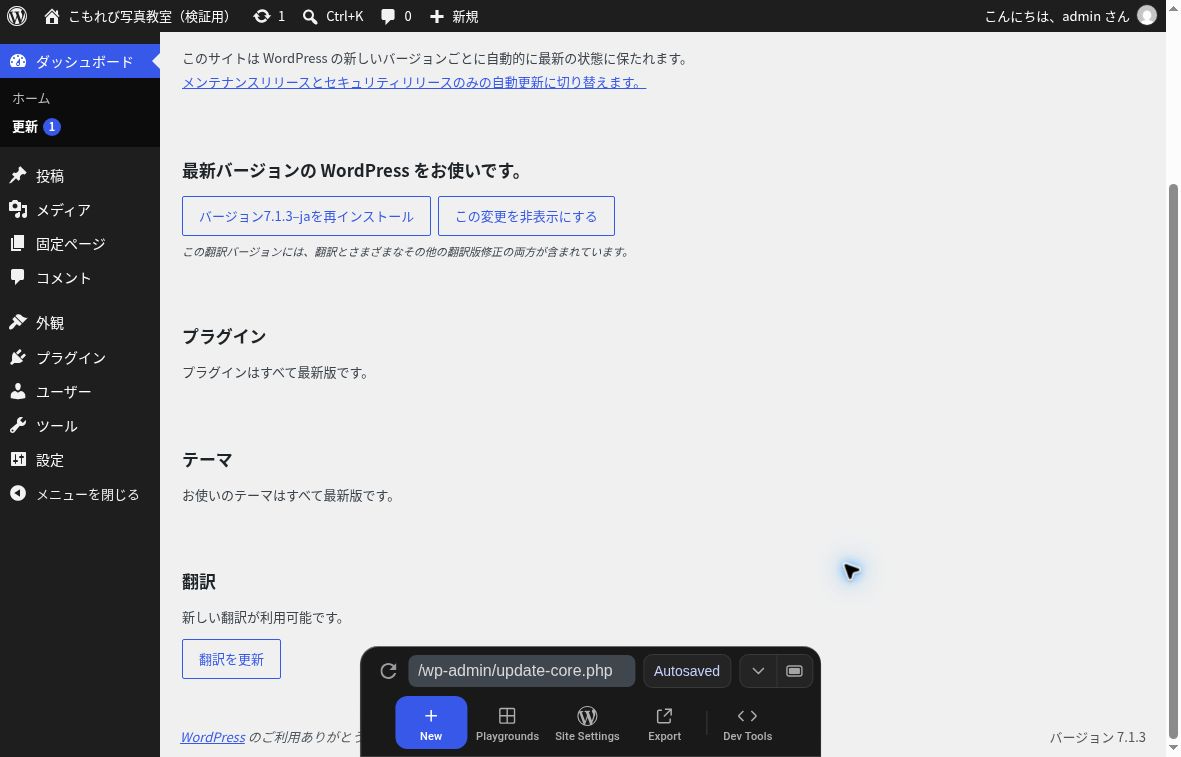The image size is (1181, 757).
Task: Click お使いのテーマはすべて最新版です text
Action: (288, 496)
